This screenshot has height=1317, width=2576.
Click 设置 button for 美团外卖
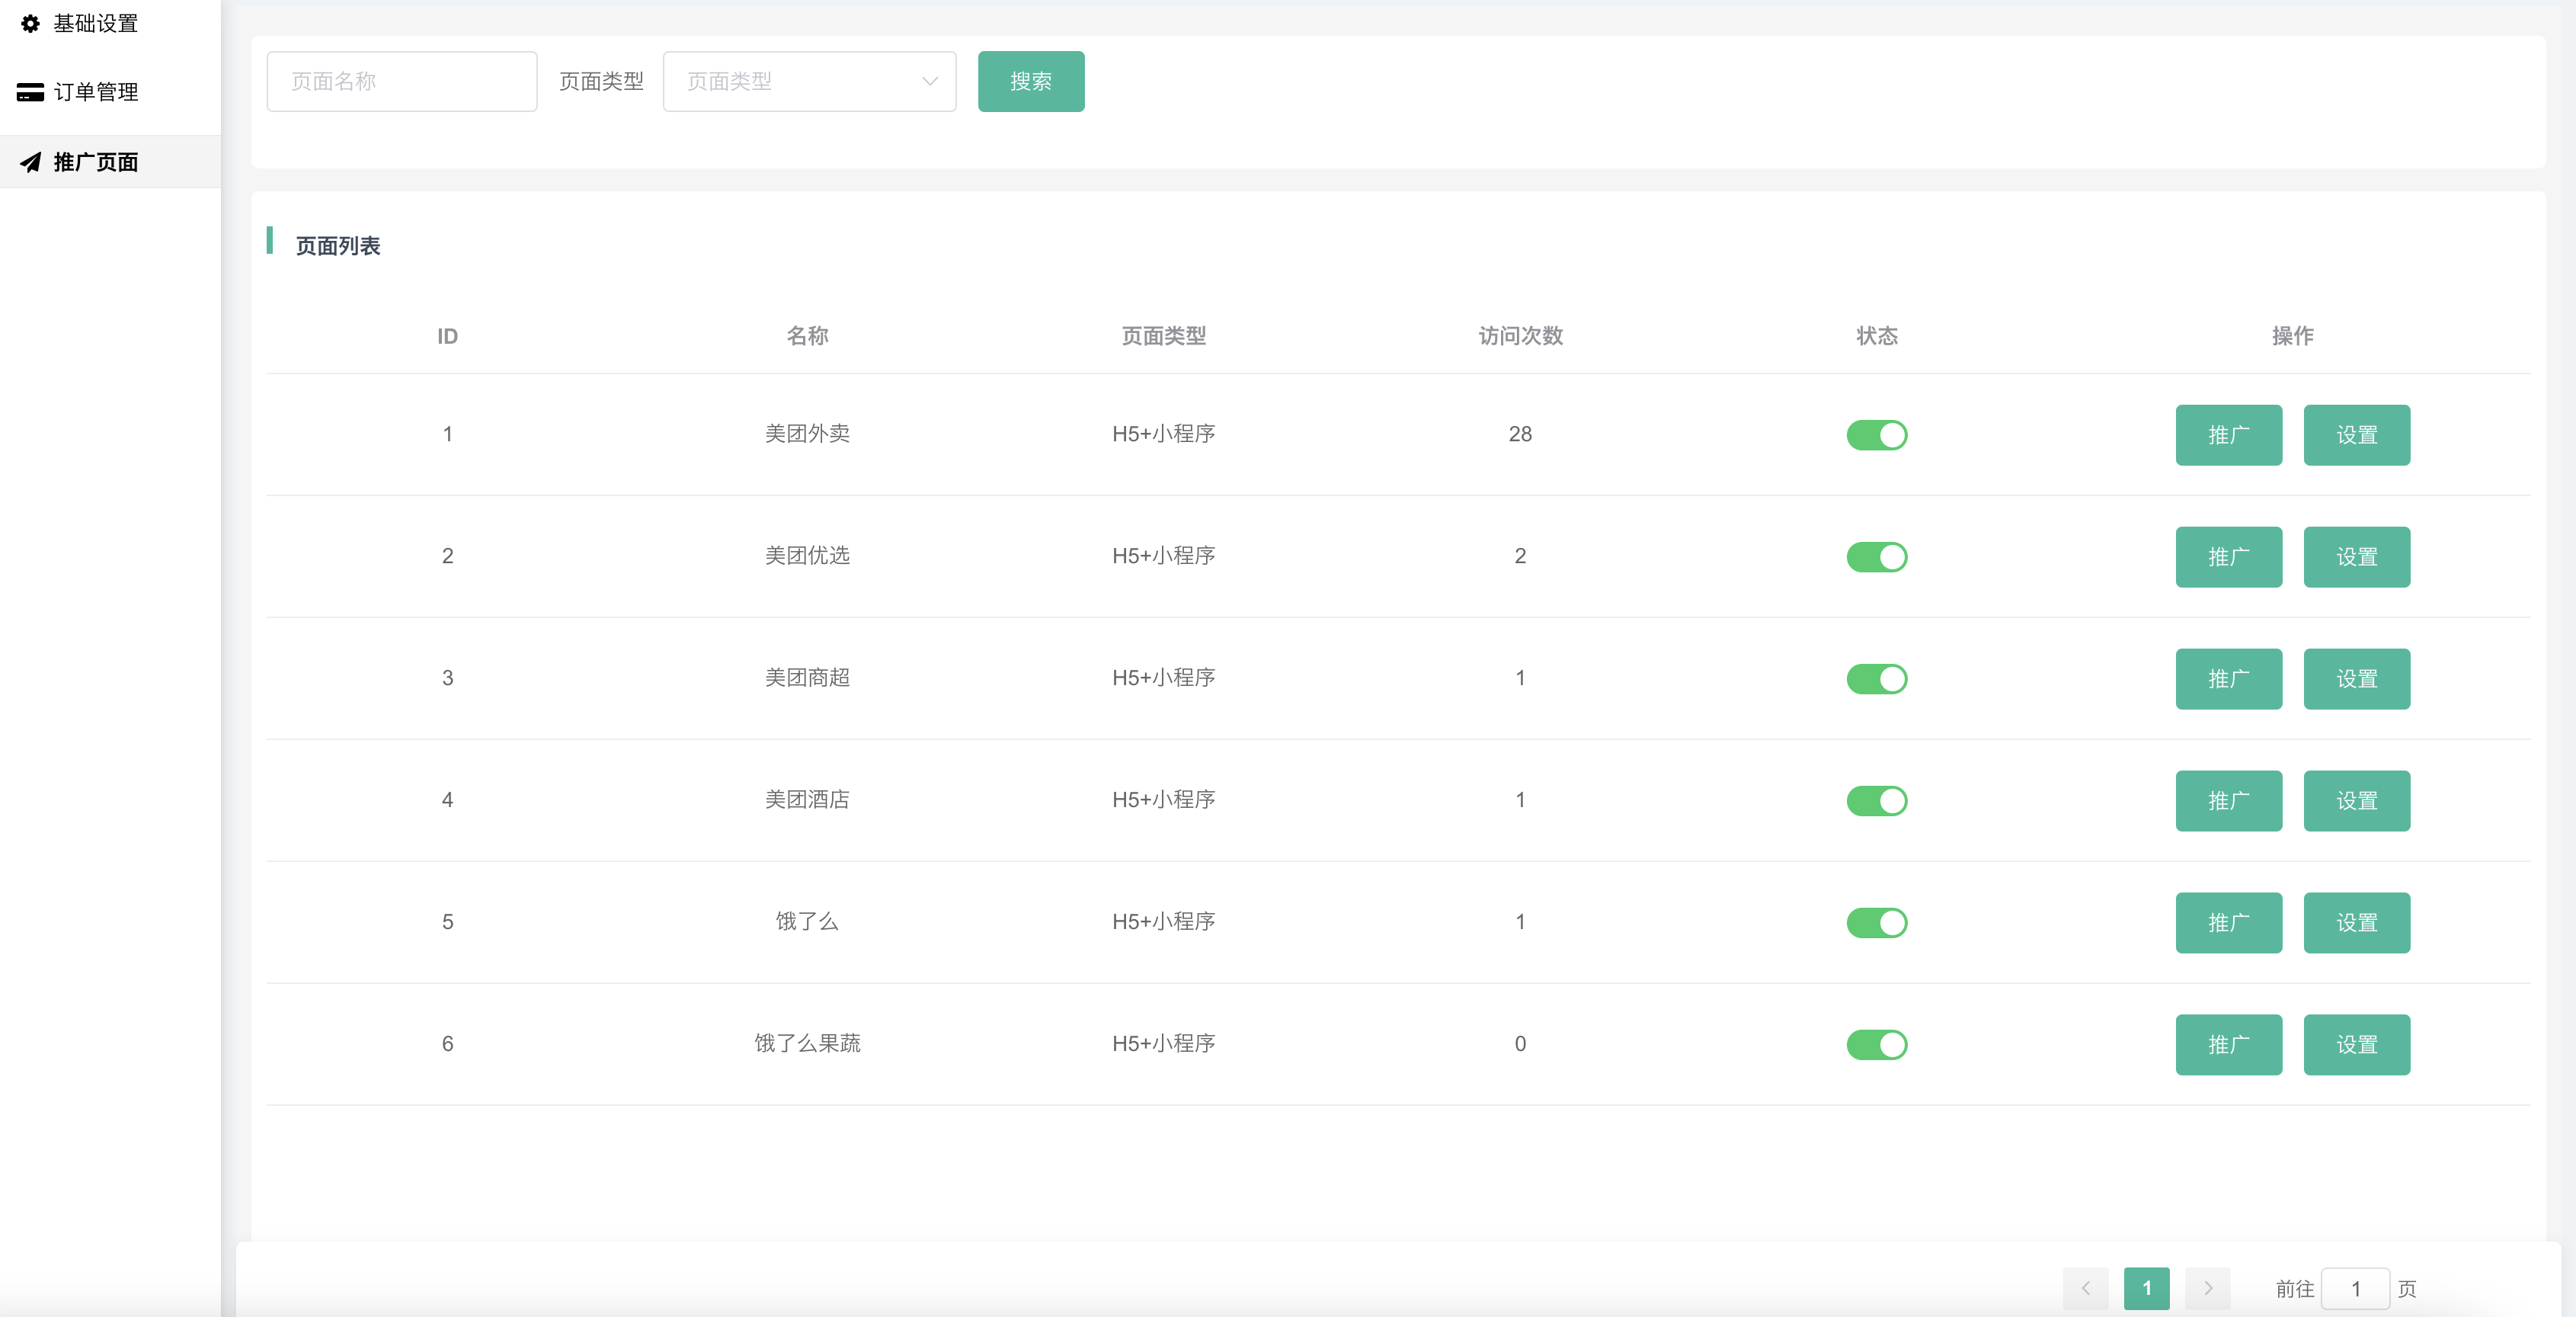[2357, 435]
